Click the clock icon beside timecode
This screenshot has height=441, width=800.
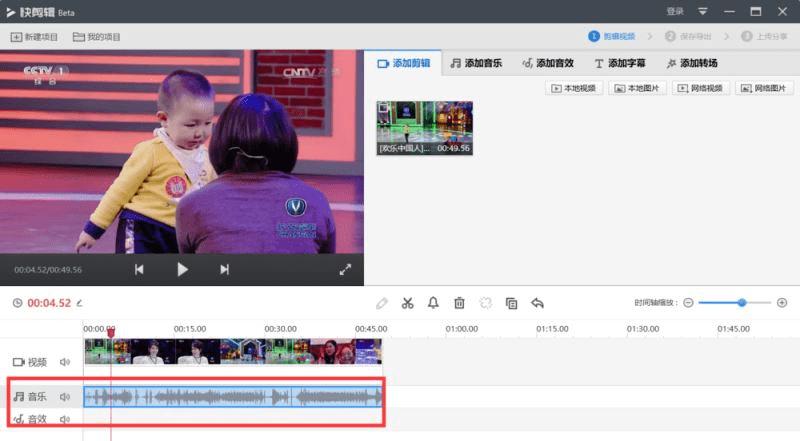click(x=17, y=303)
